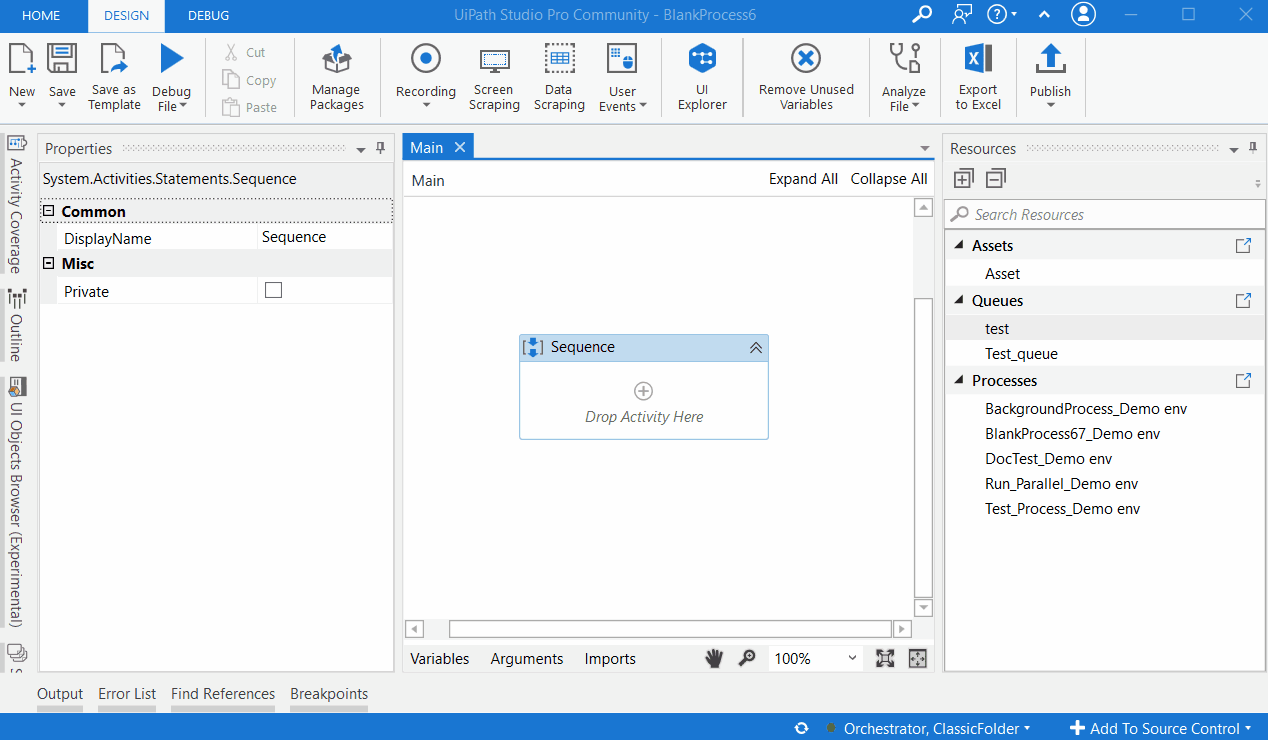The image size is (1268, 740).
Task: Collapse the Misc property group
Action: pos(48,263)
